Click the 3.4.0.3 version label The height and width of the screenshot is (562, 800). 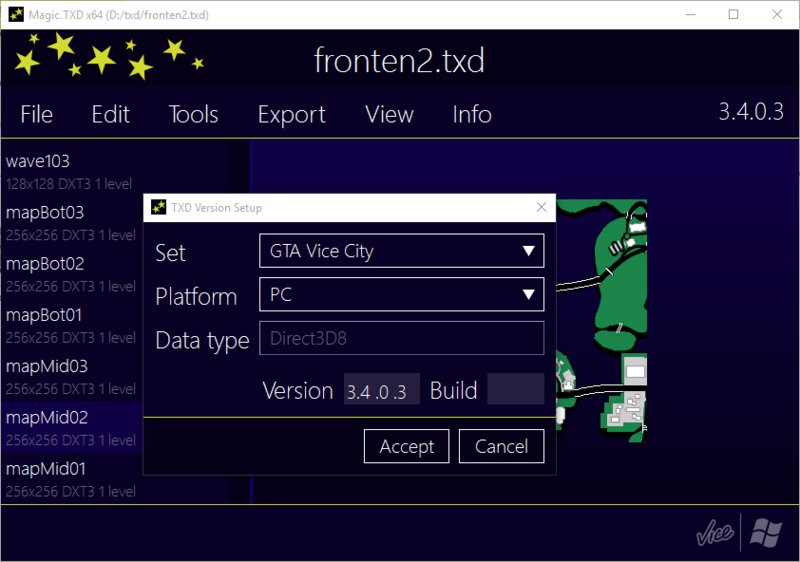[751, 112]
